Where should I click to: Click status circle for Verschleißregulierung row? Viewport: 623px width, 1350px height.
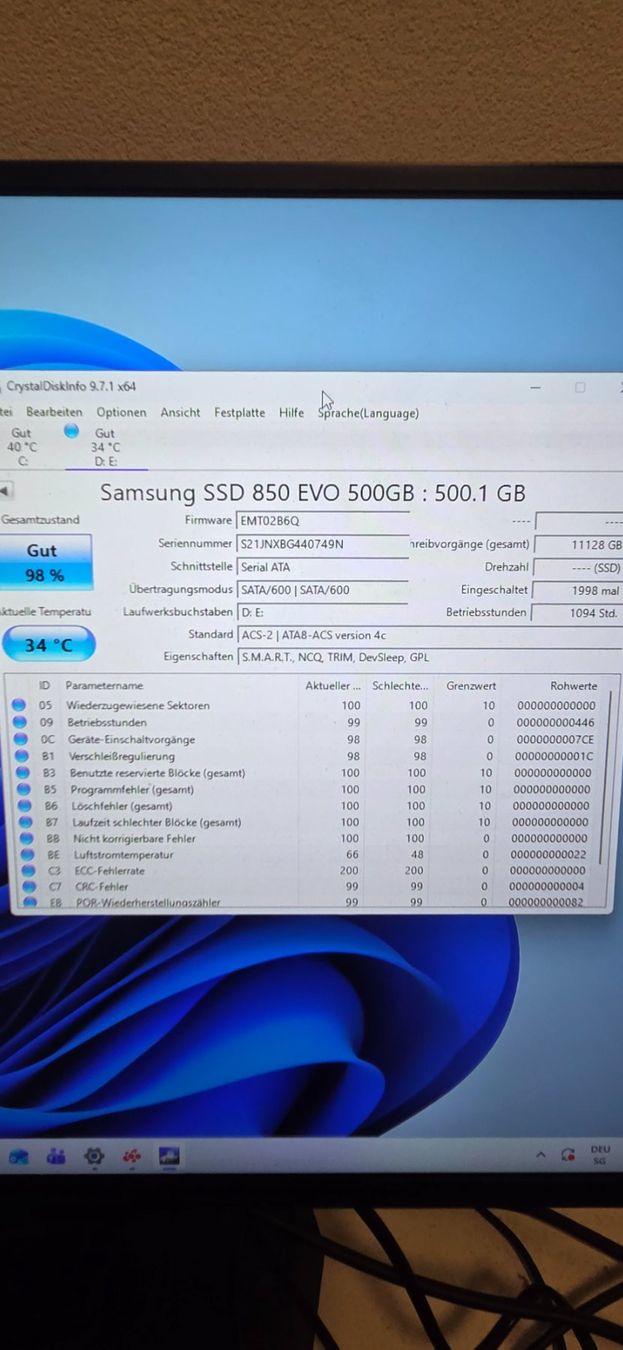point(19,756)
